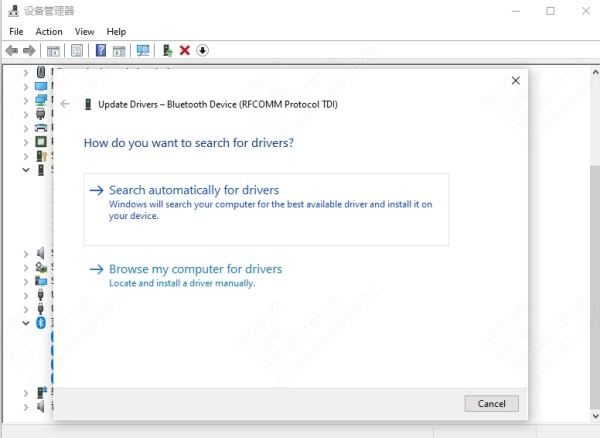Expand the node next to the processor icon
This screenshot has height=438, width=600.
pos(26,142)
